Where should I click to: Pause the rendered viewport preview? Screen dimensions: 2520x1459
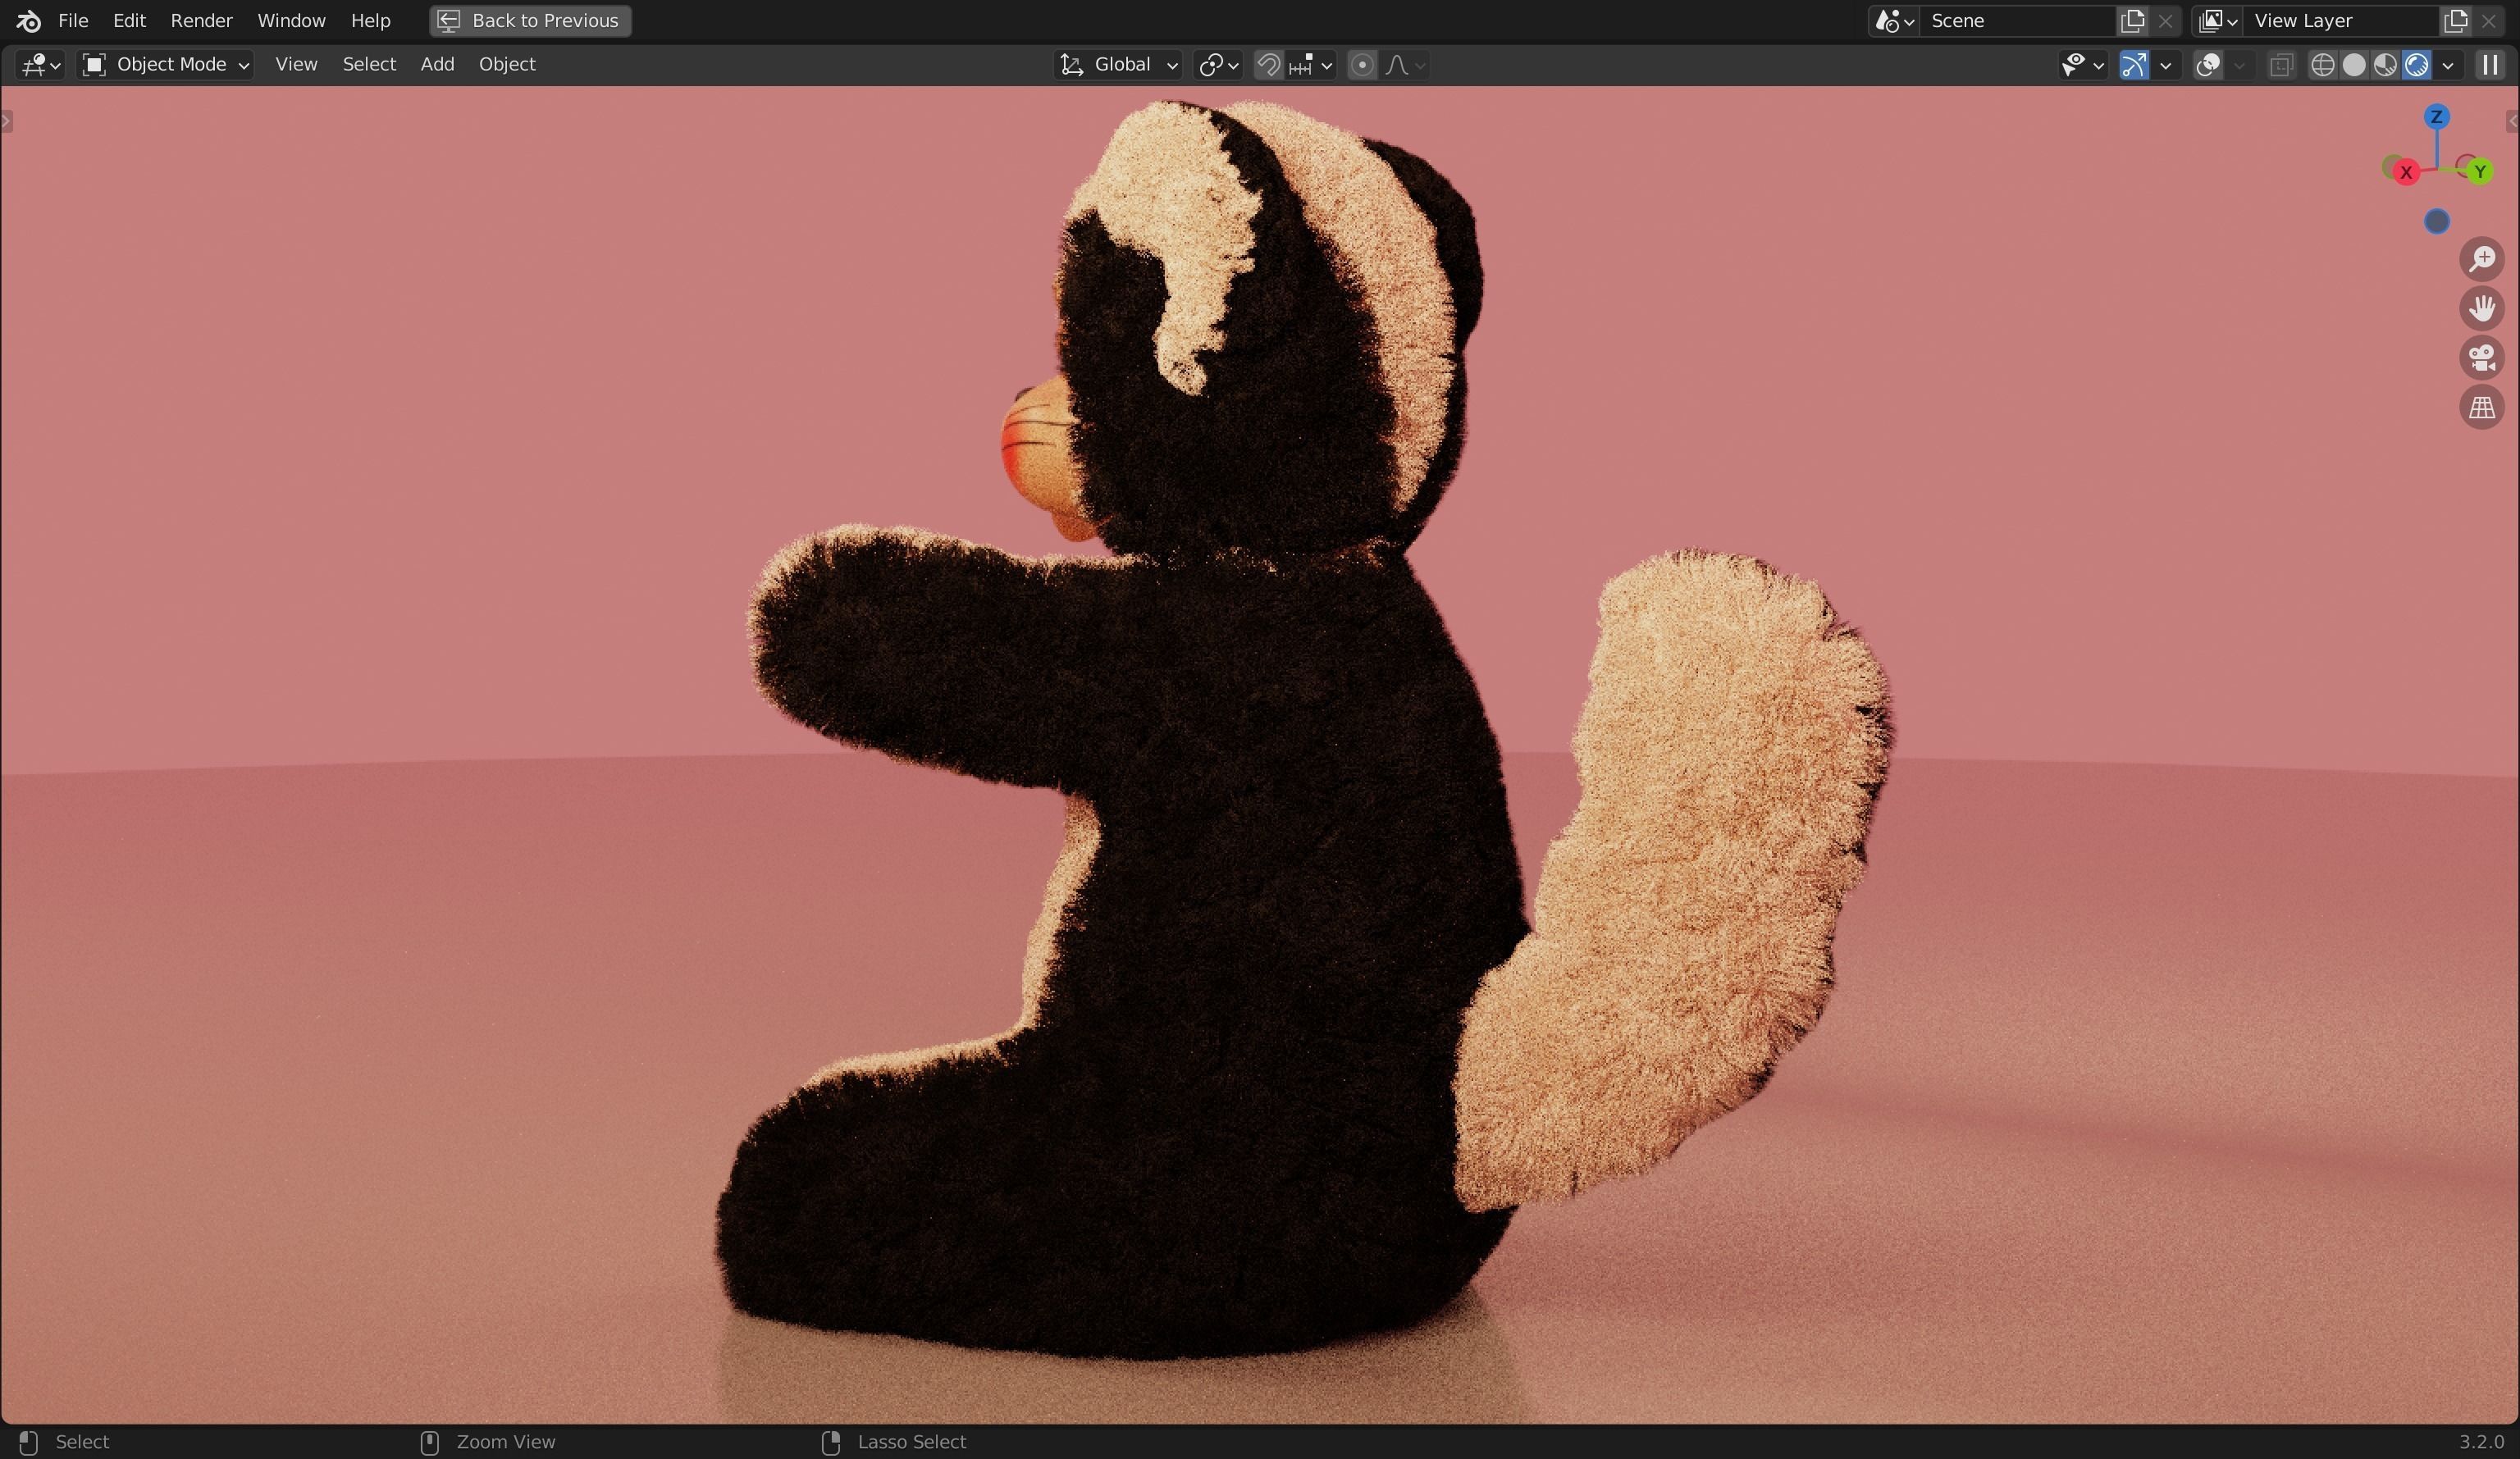(2490, 64)
